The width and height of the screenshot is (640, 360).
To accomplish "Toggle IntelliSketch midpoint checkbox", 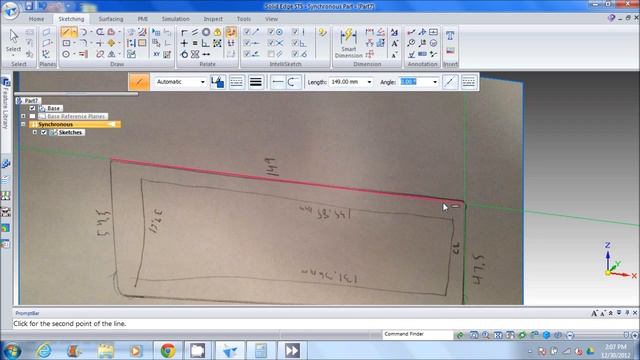I will click(247, 43).
